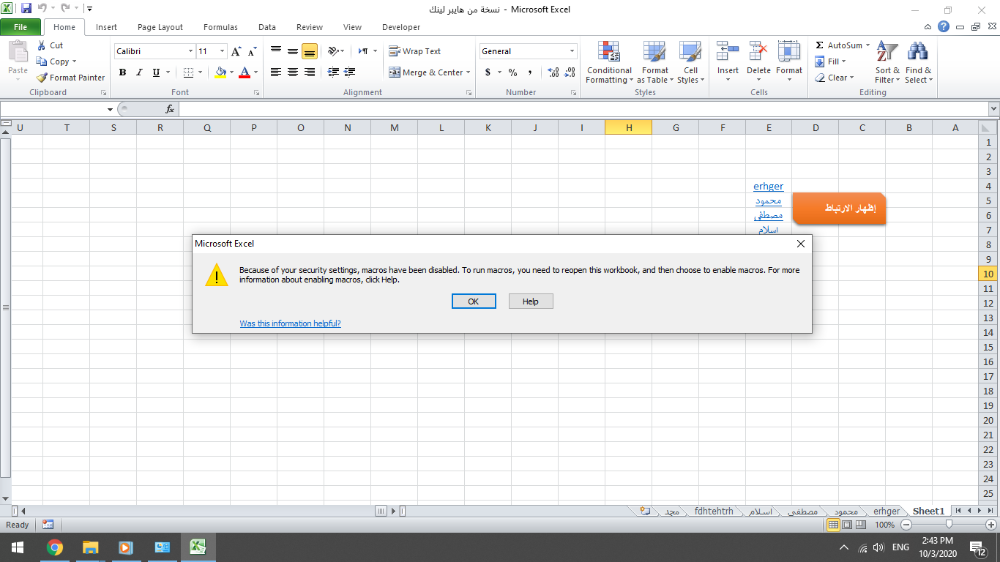Click the Paste clipboard icon
Screen dimensions: 1000x562
click(x=17, y=54)
